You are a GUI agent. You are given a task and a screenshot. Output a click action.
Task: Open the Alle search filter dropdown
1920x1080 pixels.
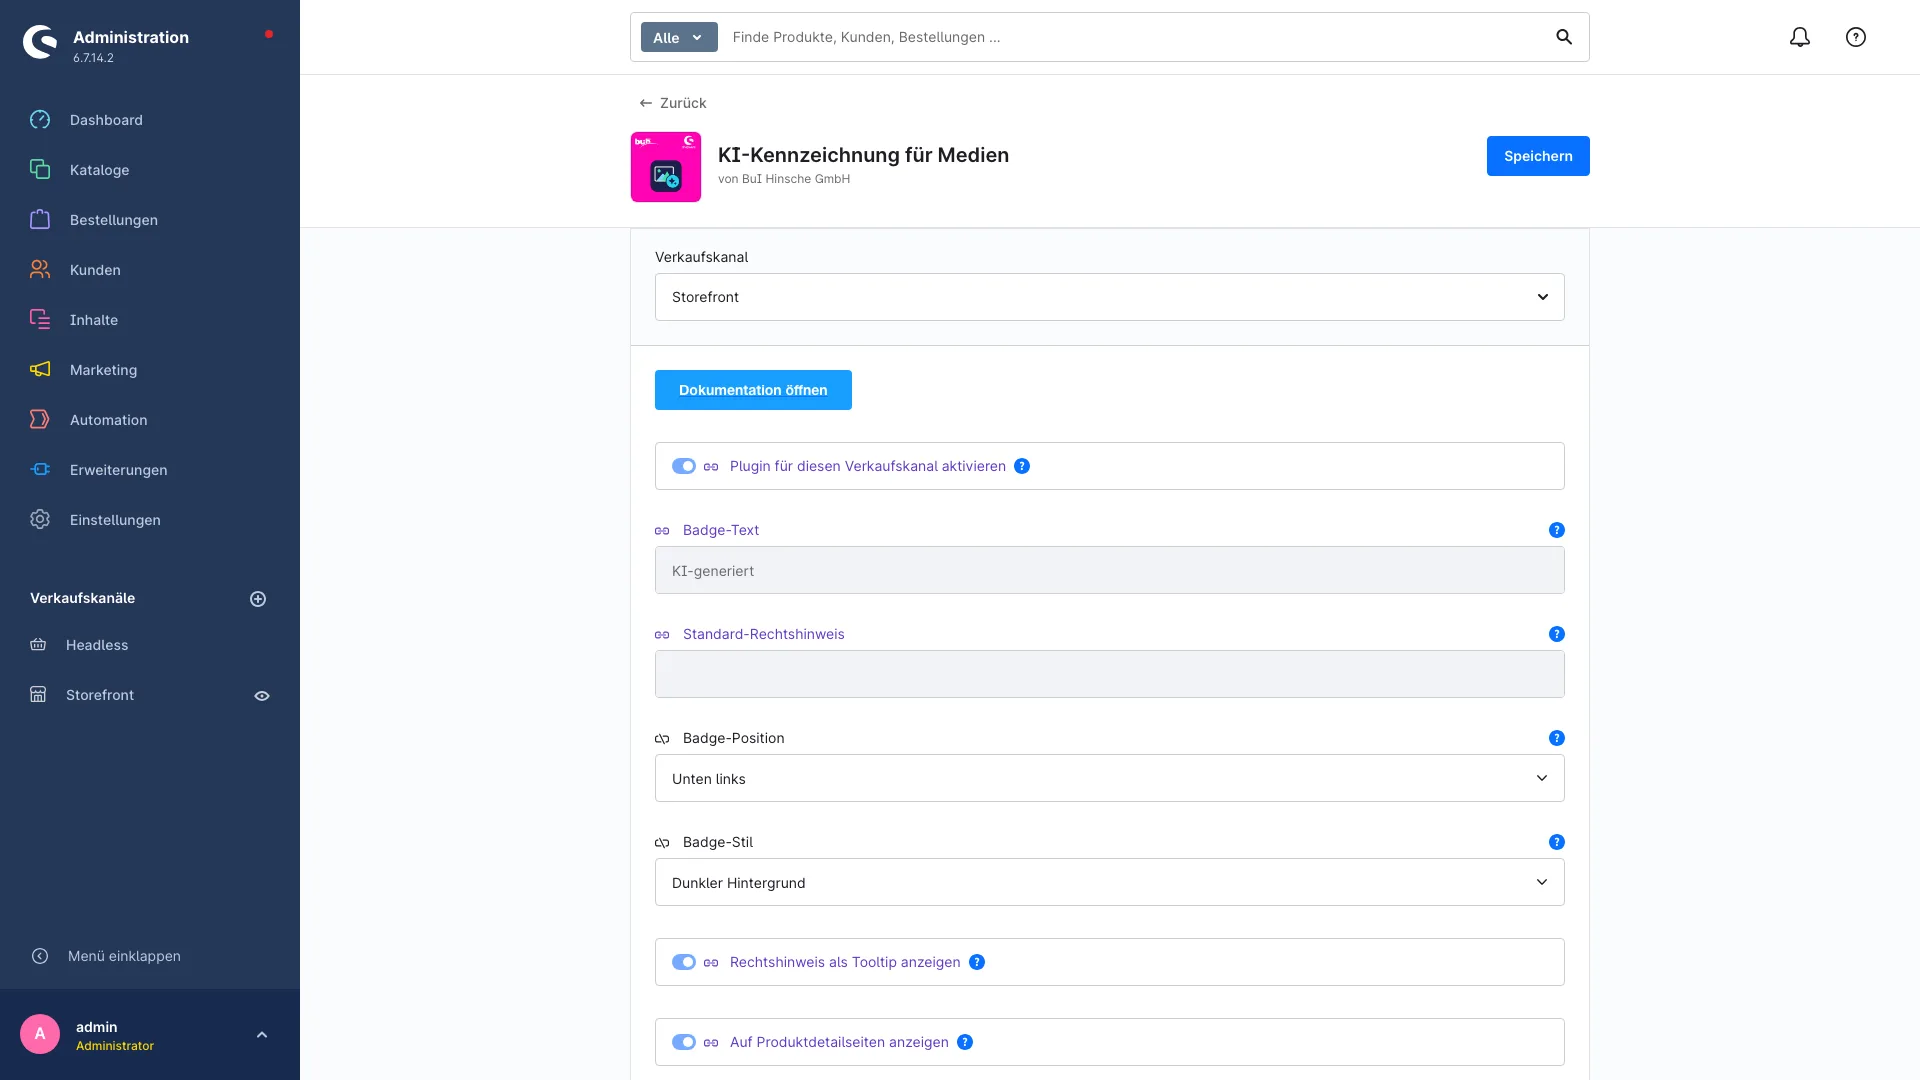point(679,37)
